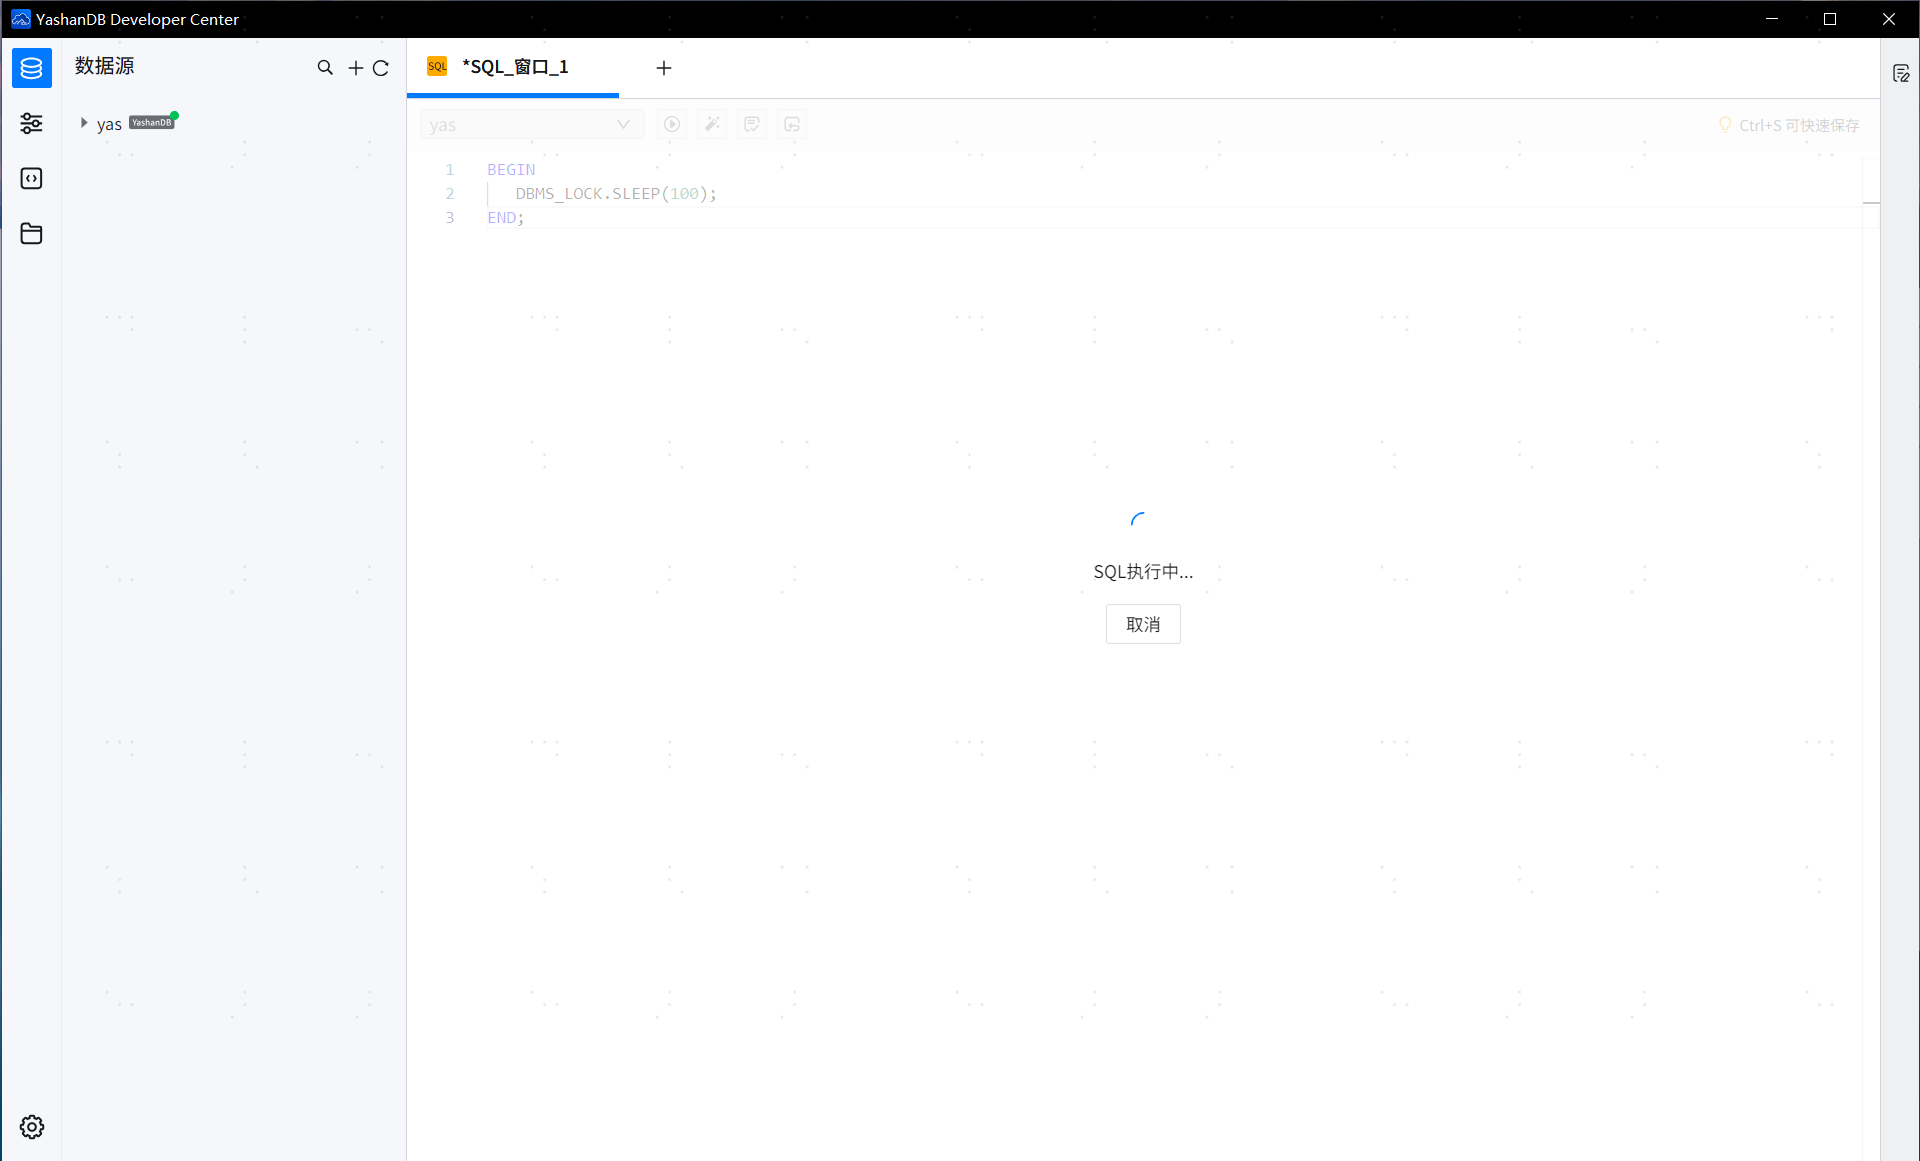Click the 数据源 panel heading
Image resolution: width=1920 pixels, height=1161 pixels.
105,66
